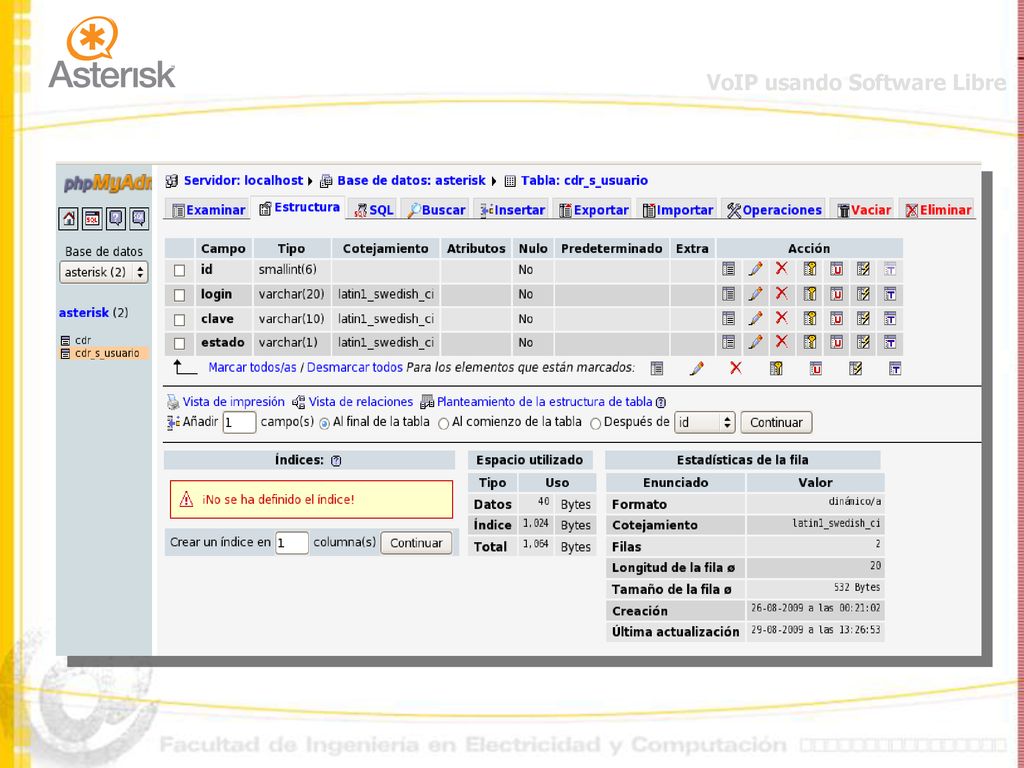1024x768 pixels.
Task: Add unique index to the estado field
Action: click(x=837, y=342)
